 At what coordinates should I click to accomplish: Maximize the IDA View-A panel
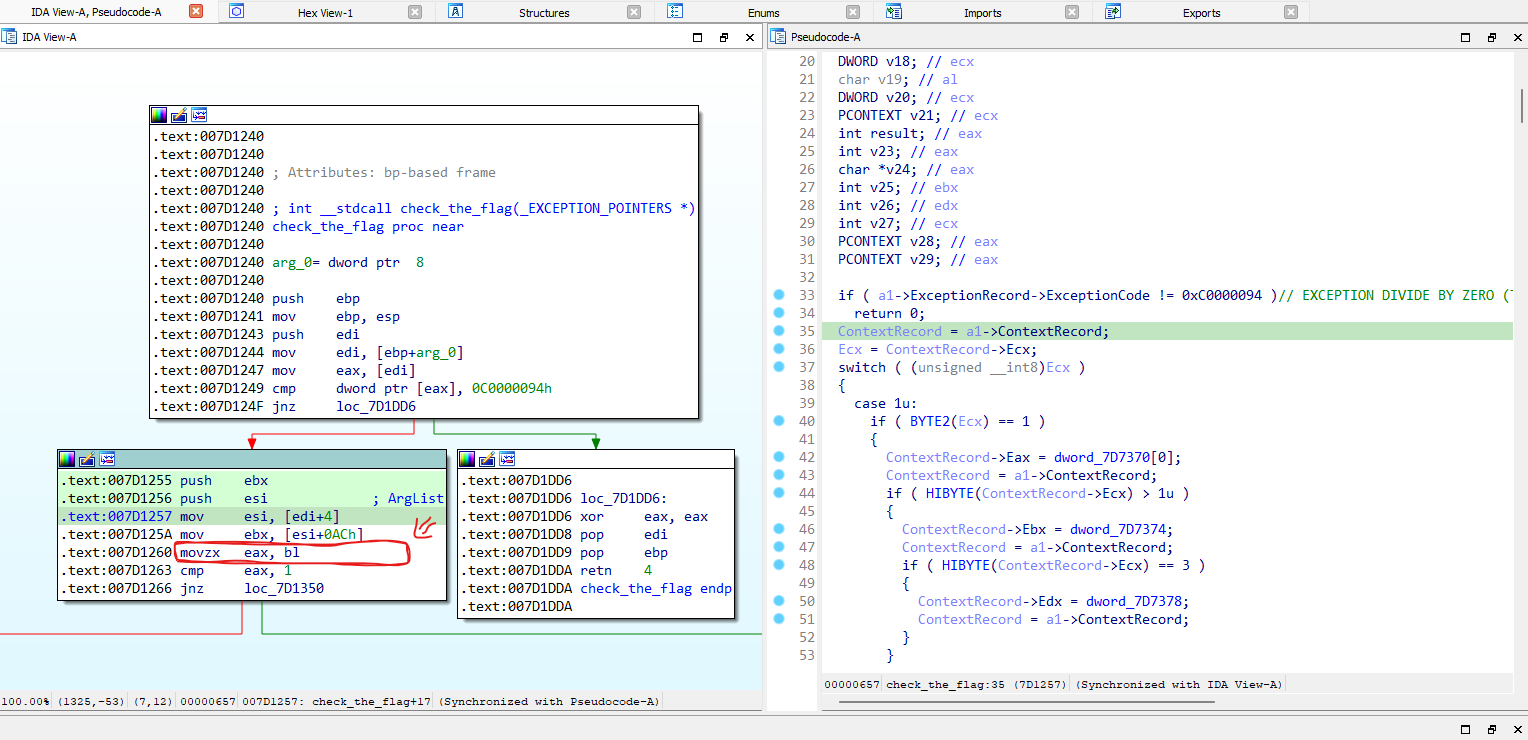click(x=698, y=37)
